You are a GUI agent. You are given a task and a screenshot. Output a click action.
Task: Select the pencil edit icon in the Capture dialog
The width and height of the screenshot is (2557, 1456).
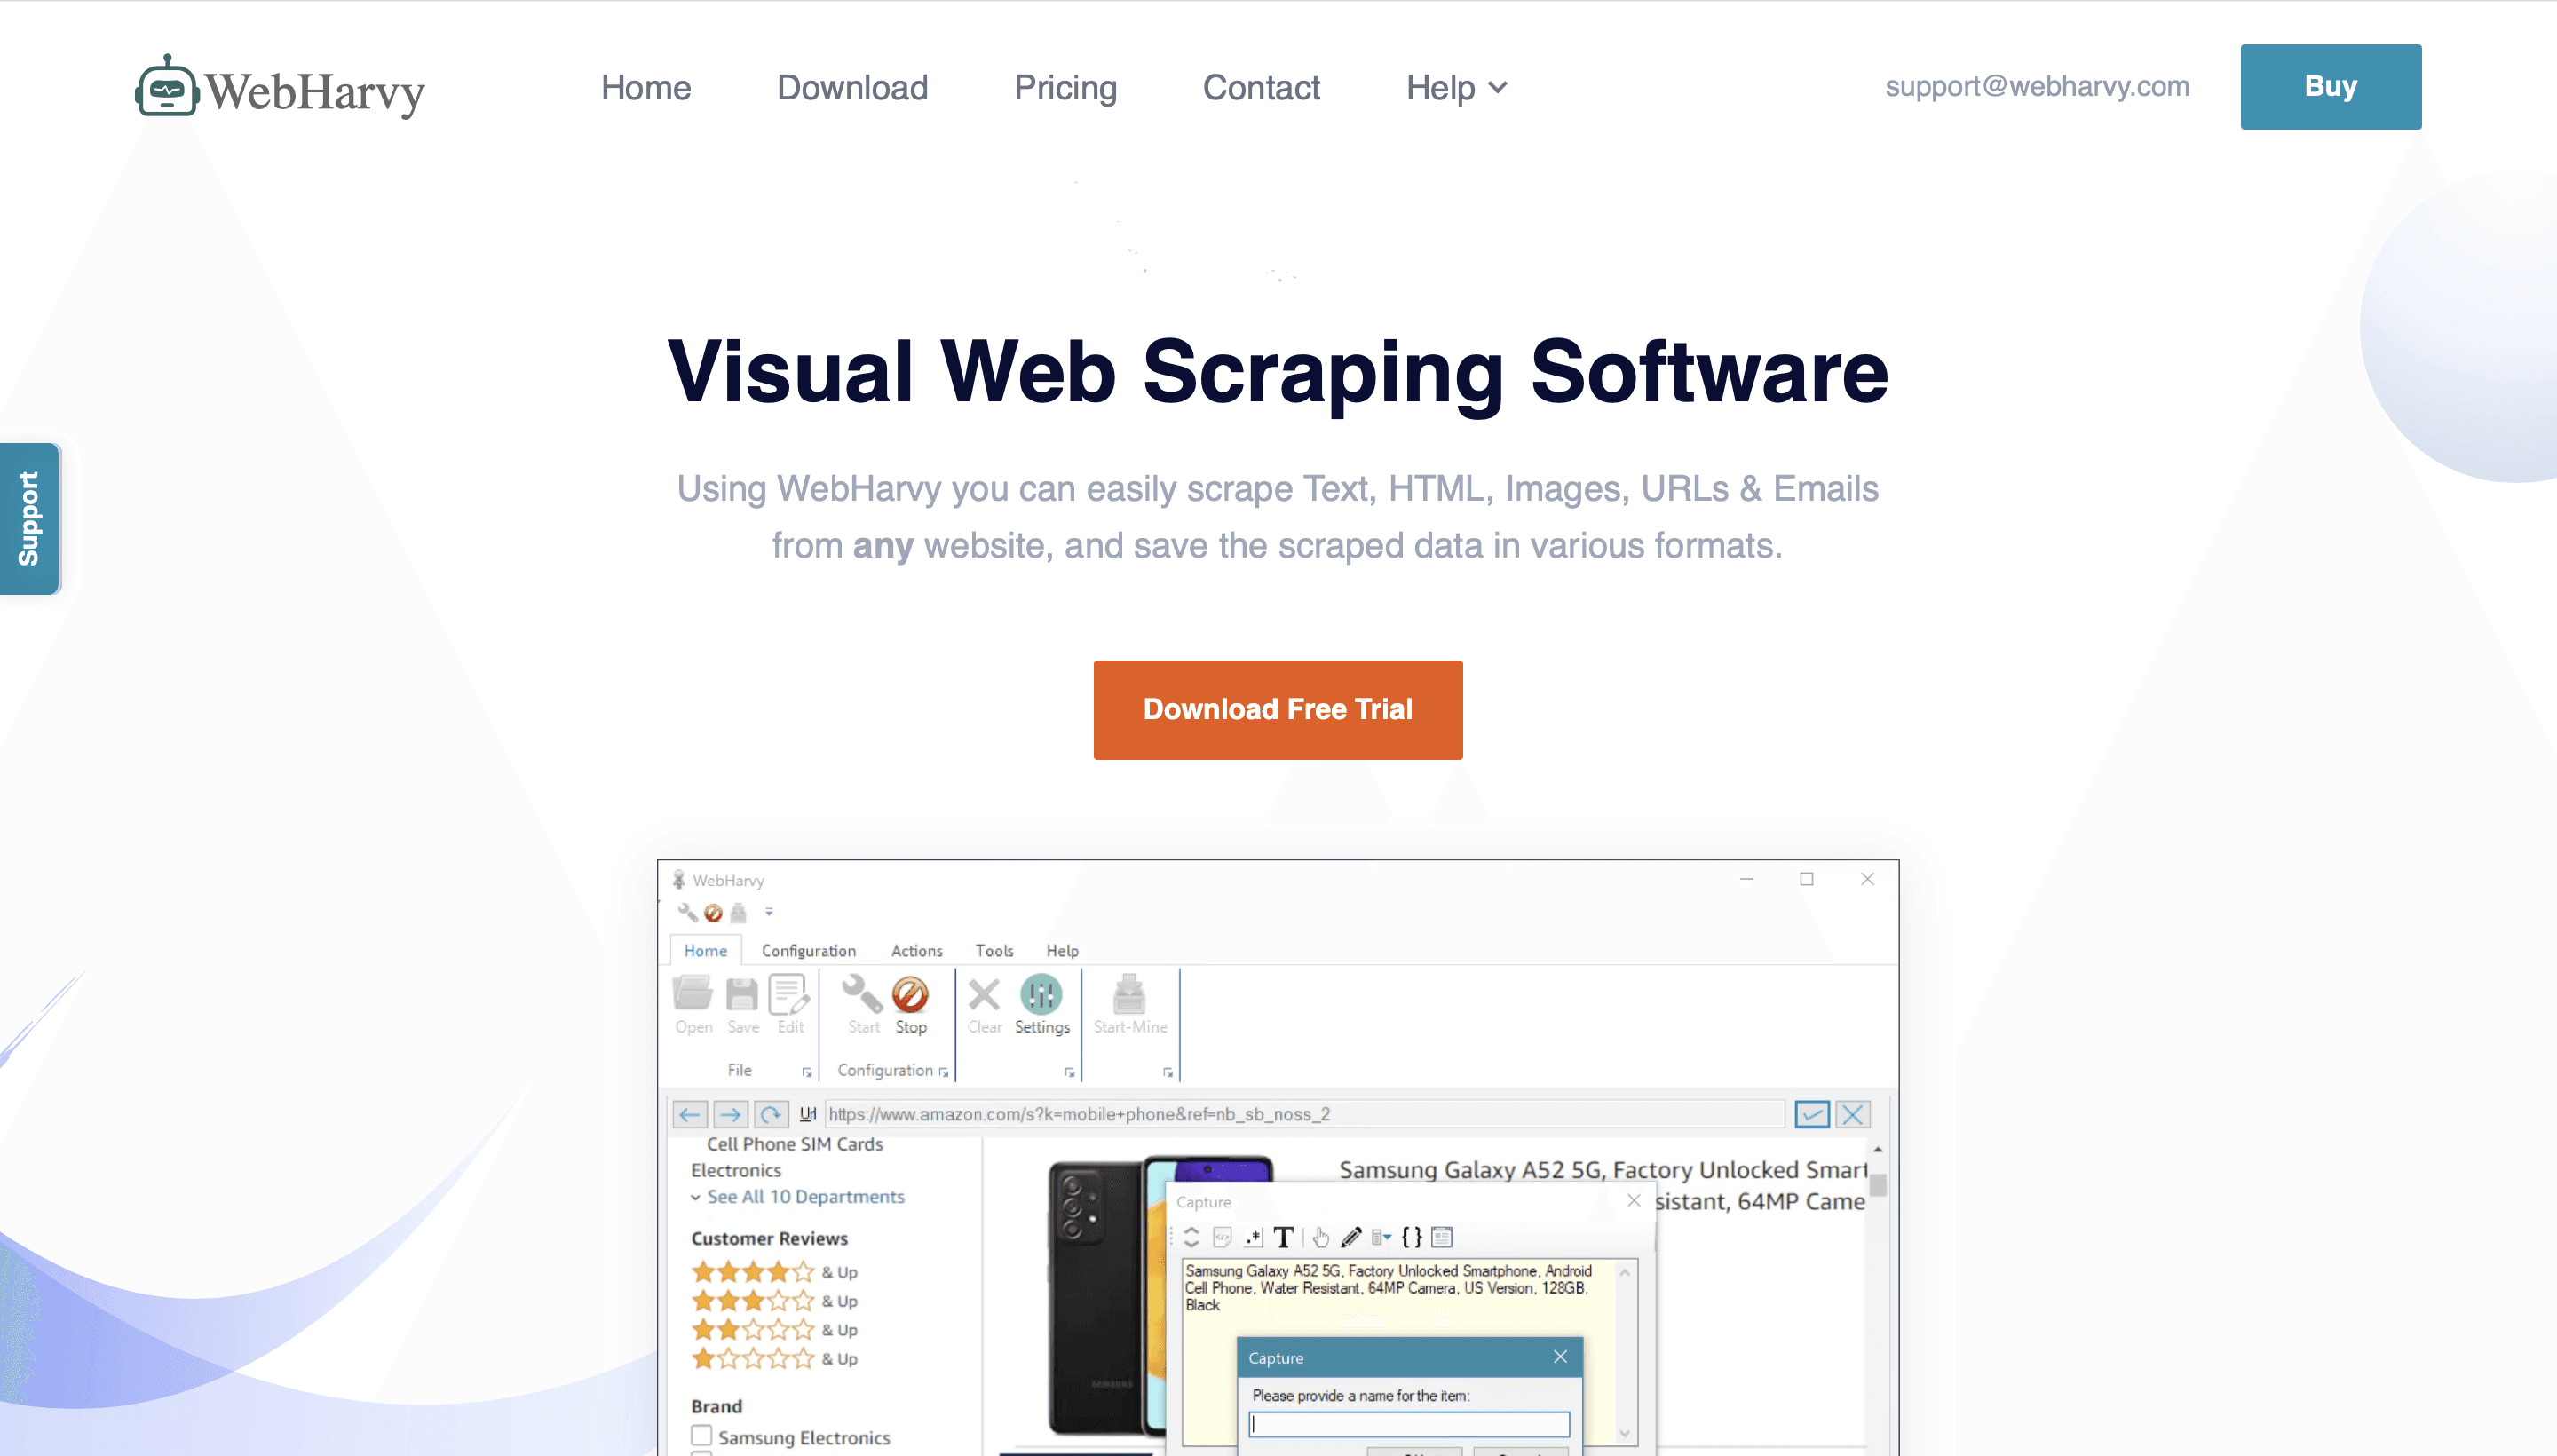[x=1351, y=1237]
